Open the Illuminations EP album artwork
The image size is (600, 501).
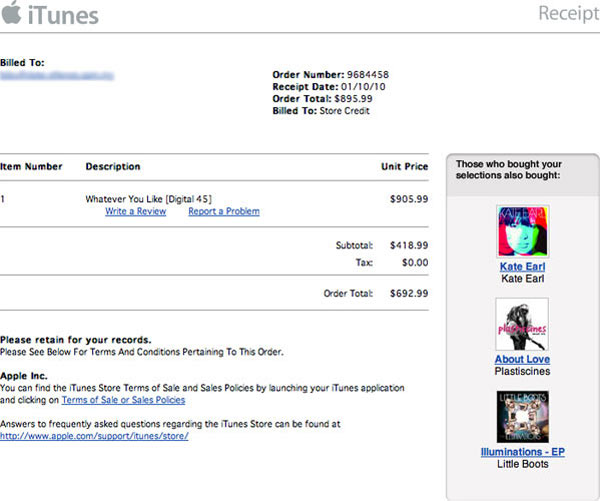(522, 416)
